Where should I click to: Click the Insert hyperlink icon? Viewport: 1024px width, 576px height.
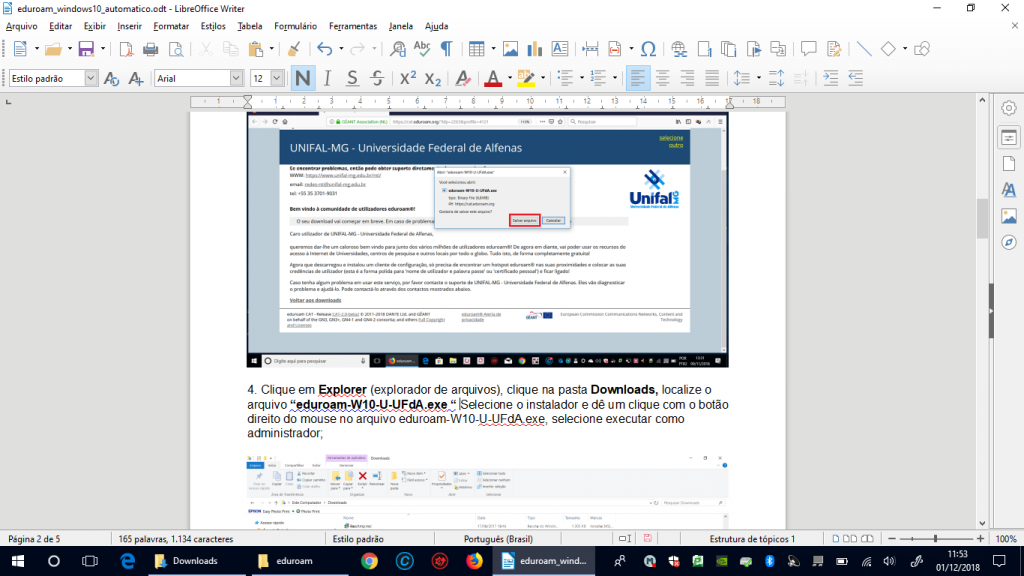click(679, 49)
